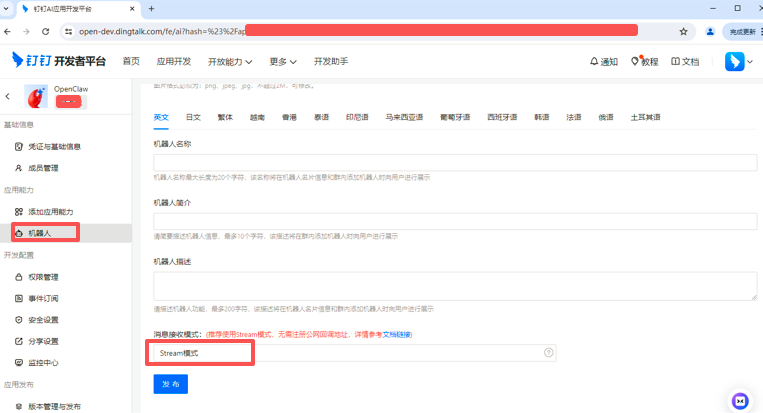Click the back chevron beside OpenClaw
Screen dimensions: 763x413
pyautogui.click(x=7, y=96)
